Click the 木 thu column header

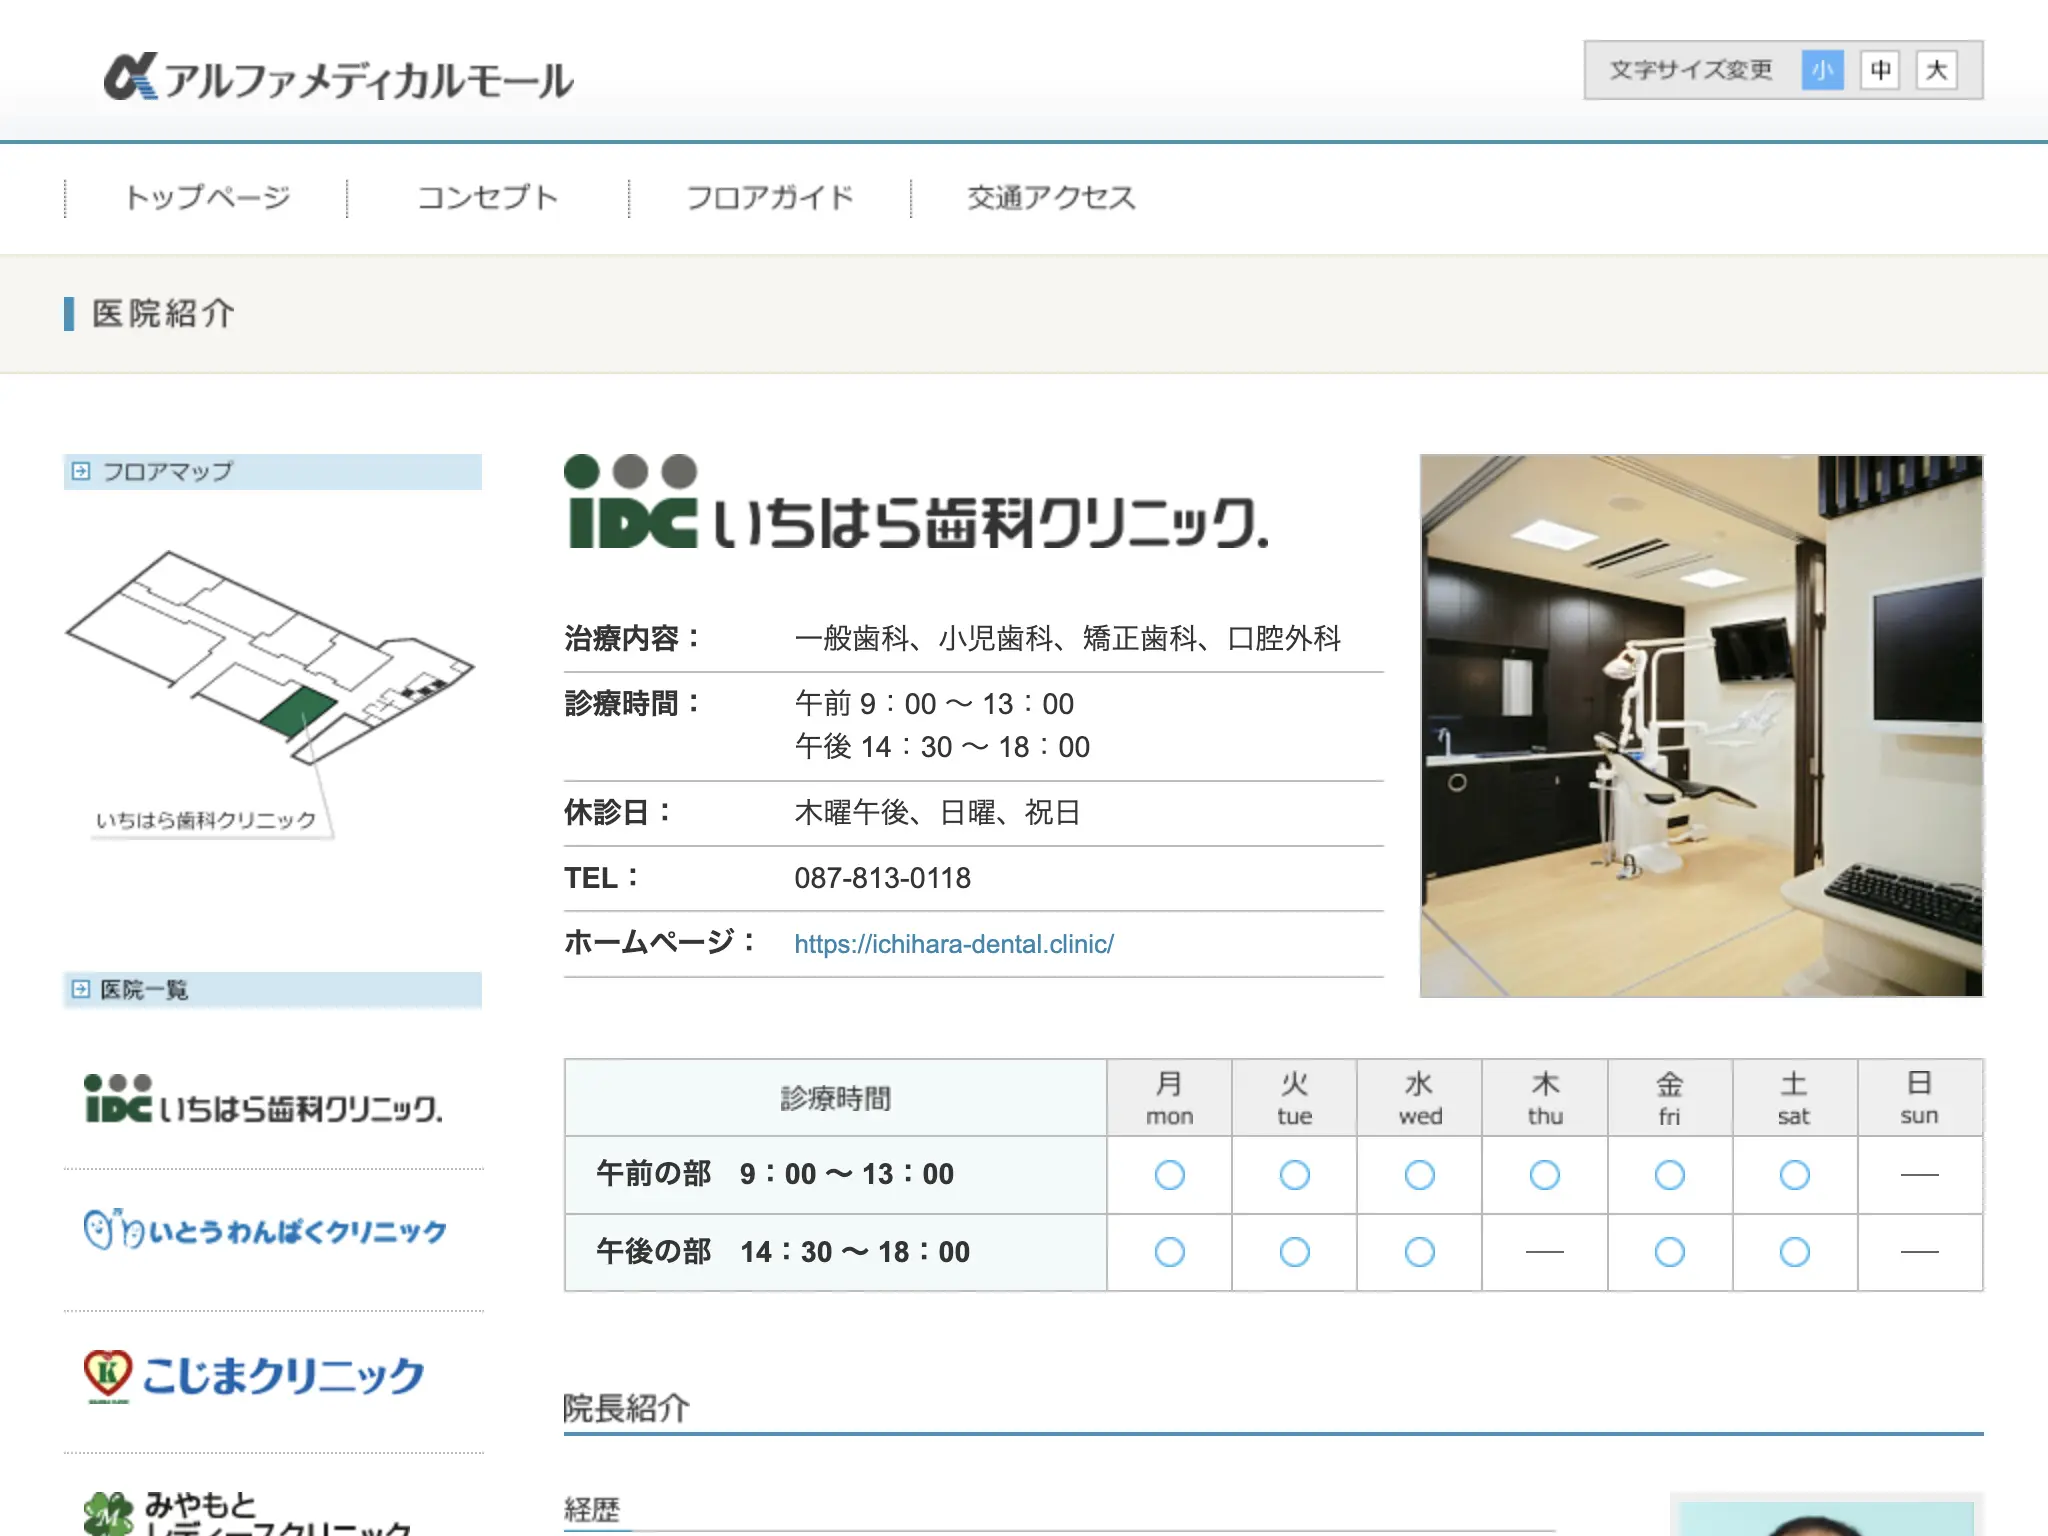pyautogui.click(x=1545, y=1098)
